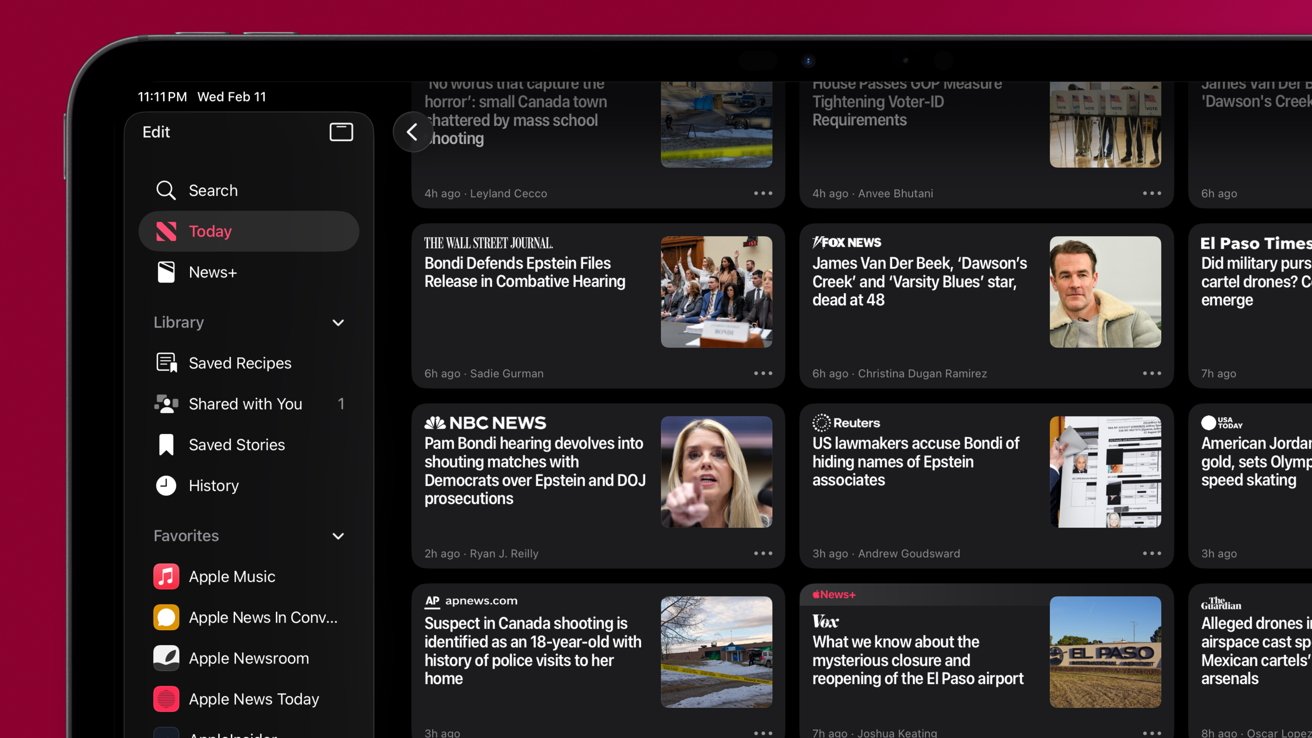Select the Today feed
The height and width of the screenshot is (738, 1312).
click(x=210, y=231)
